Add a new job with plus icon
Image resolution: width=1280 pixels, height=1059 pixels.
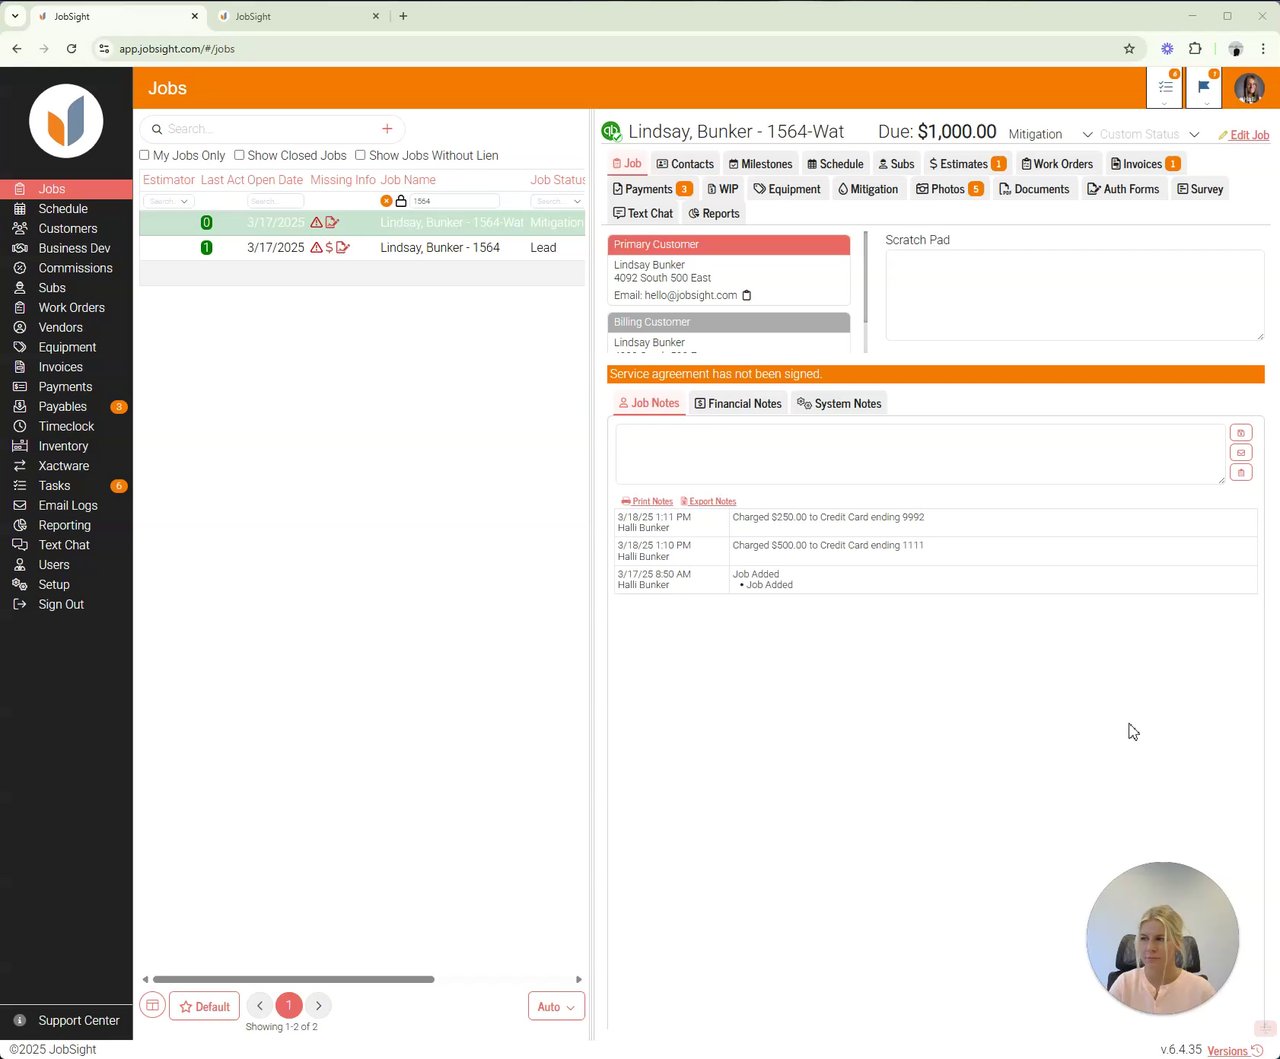pos(387,128)
